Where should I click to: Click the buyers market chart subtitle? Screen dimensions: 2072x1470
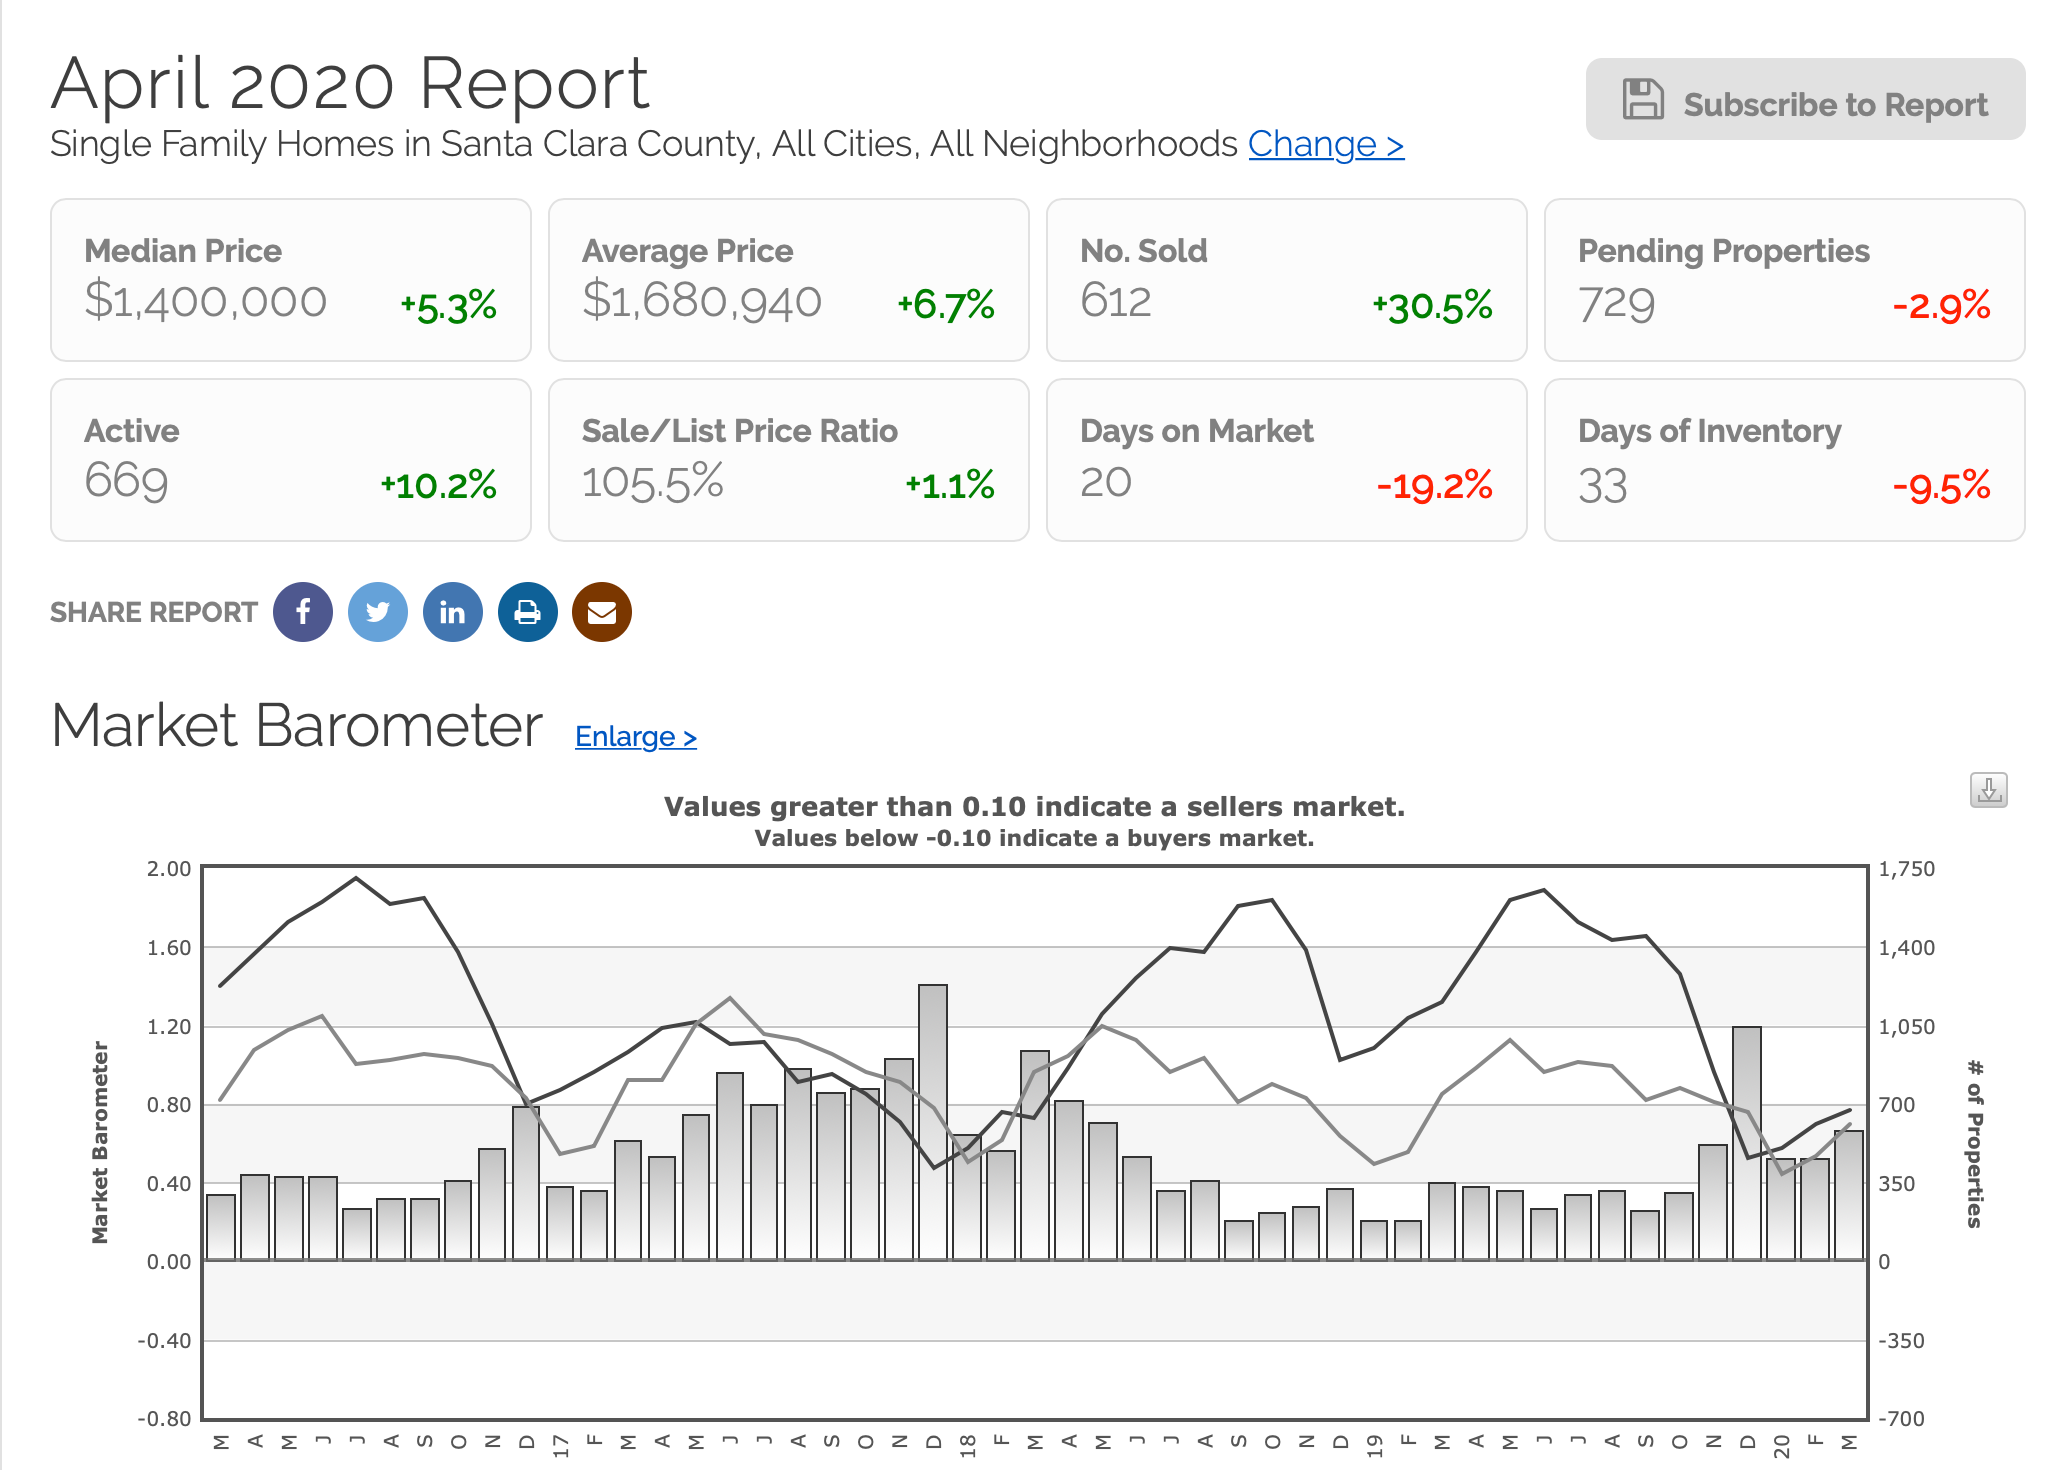point(1034,838)
